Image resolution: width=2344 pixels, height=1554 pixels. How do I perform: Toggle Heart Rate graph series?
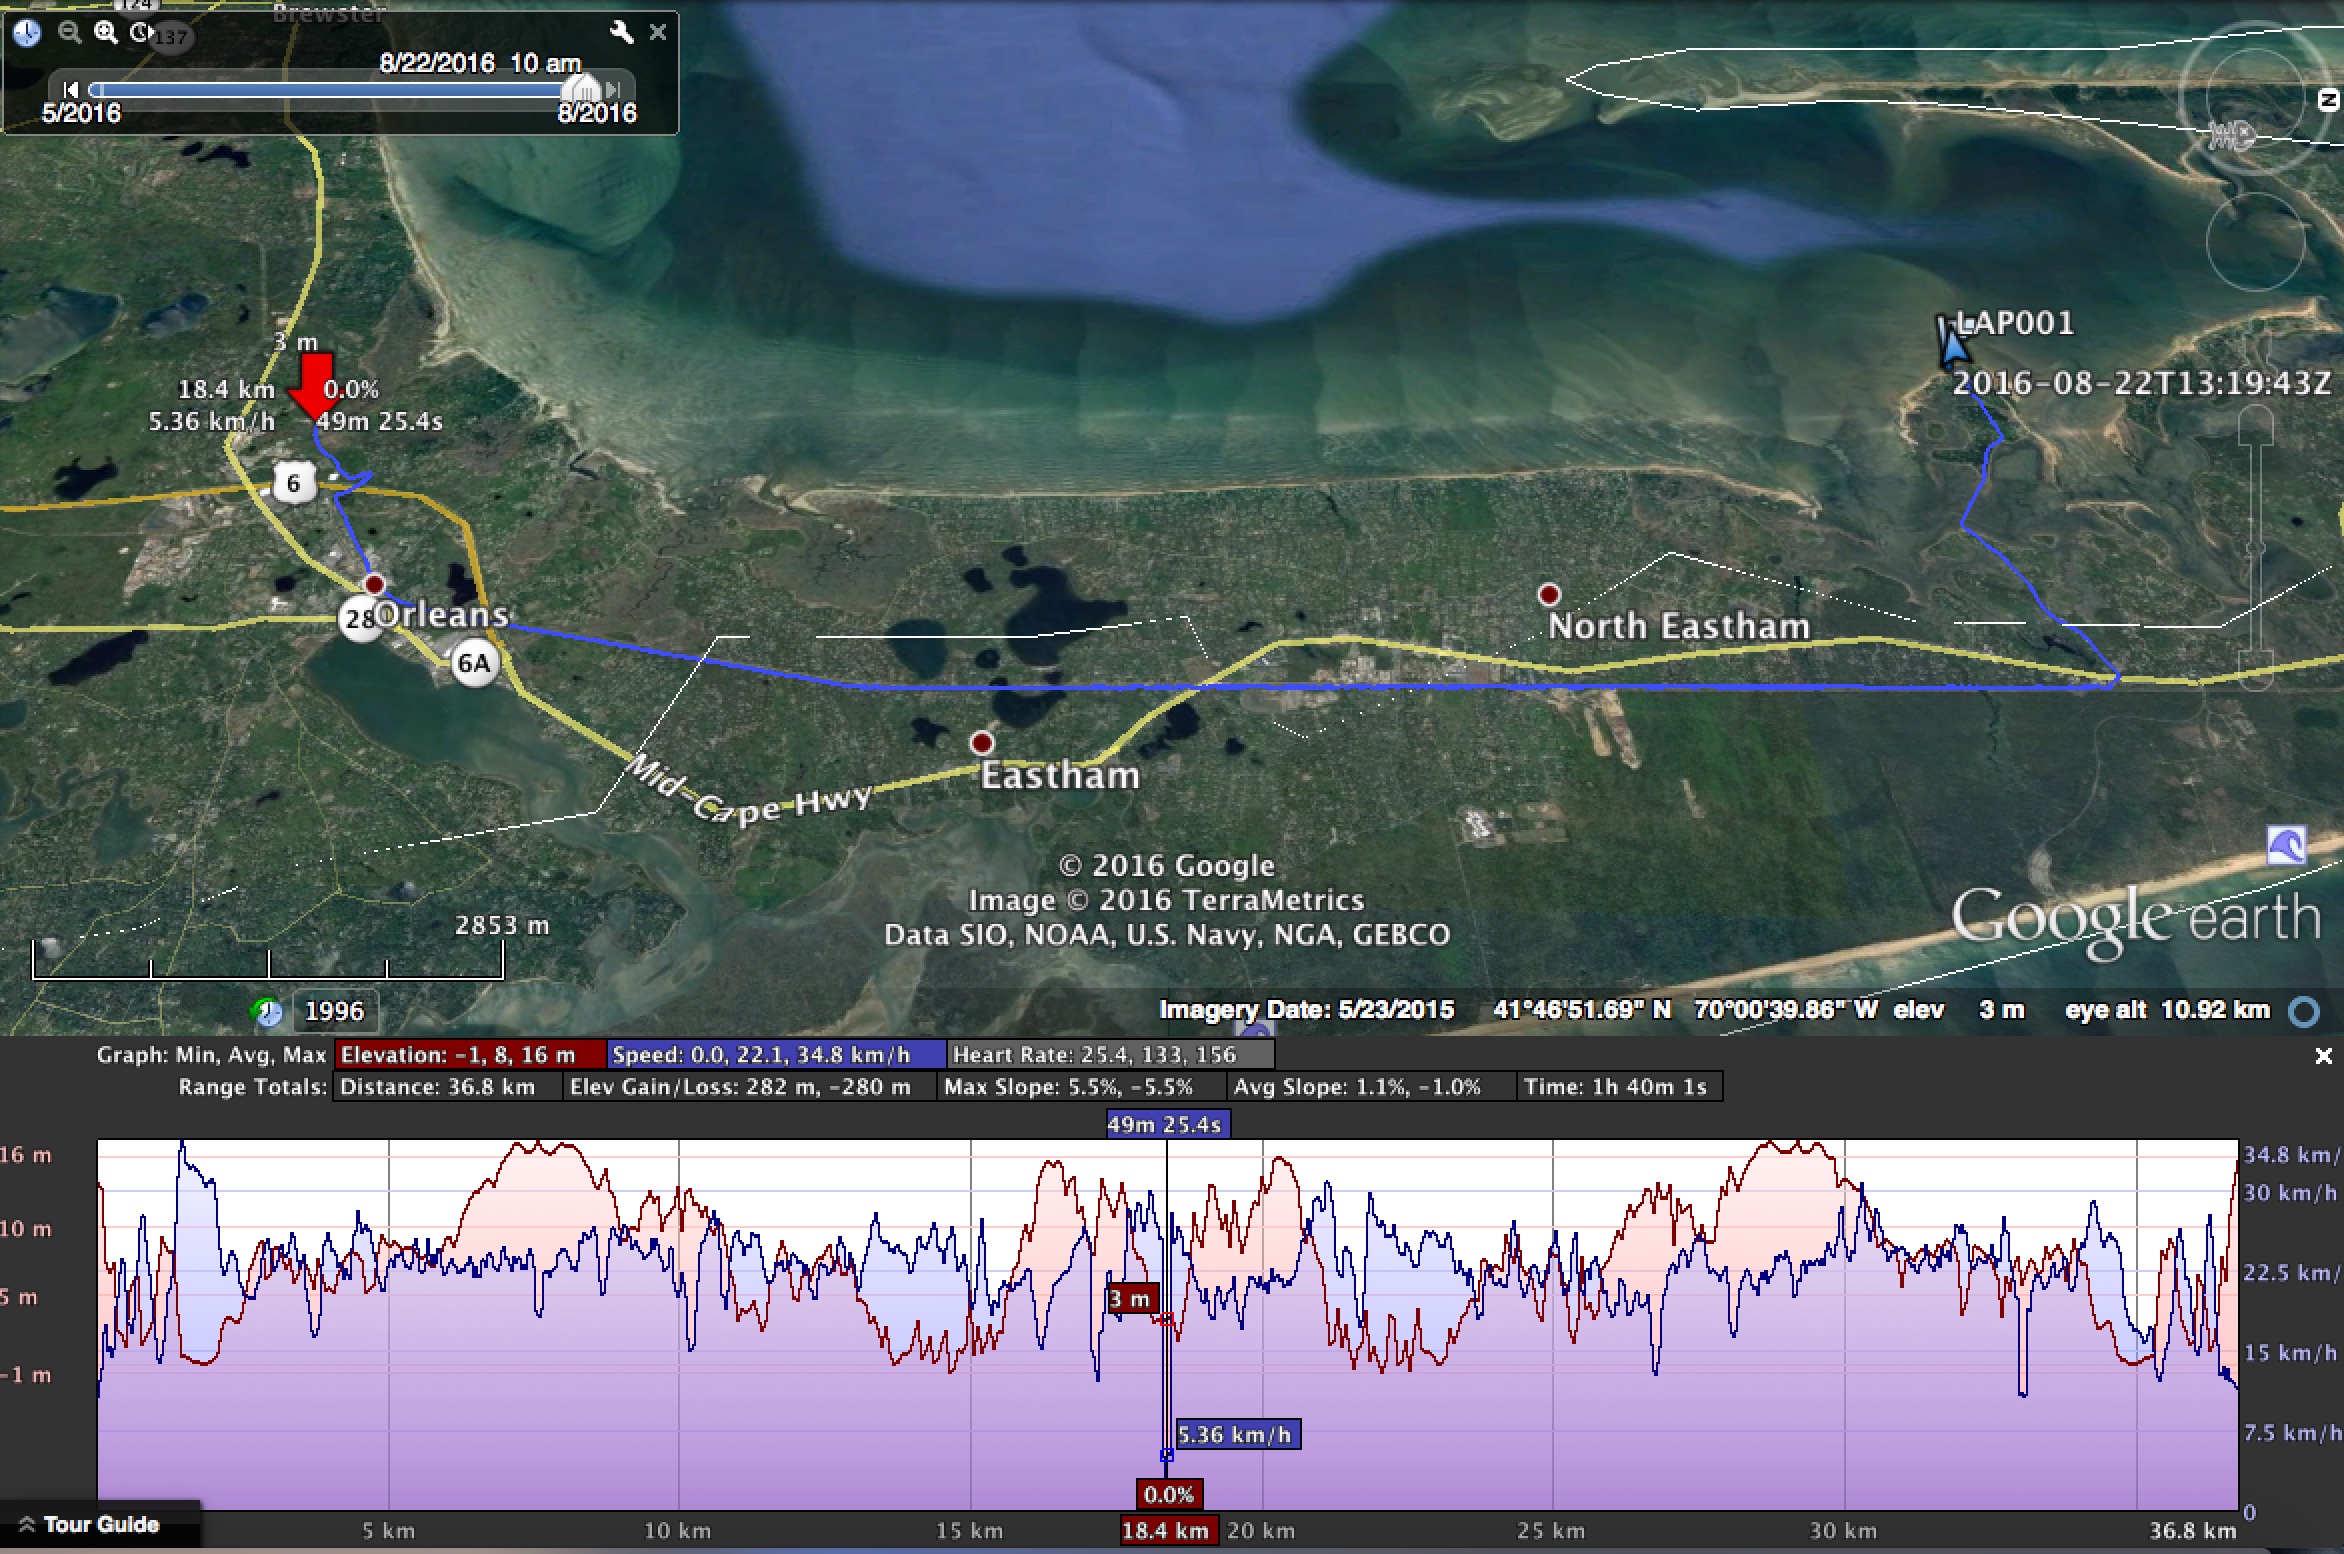[1110, 1054]
